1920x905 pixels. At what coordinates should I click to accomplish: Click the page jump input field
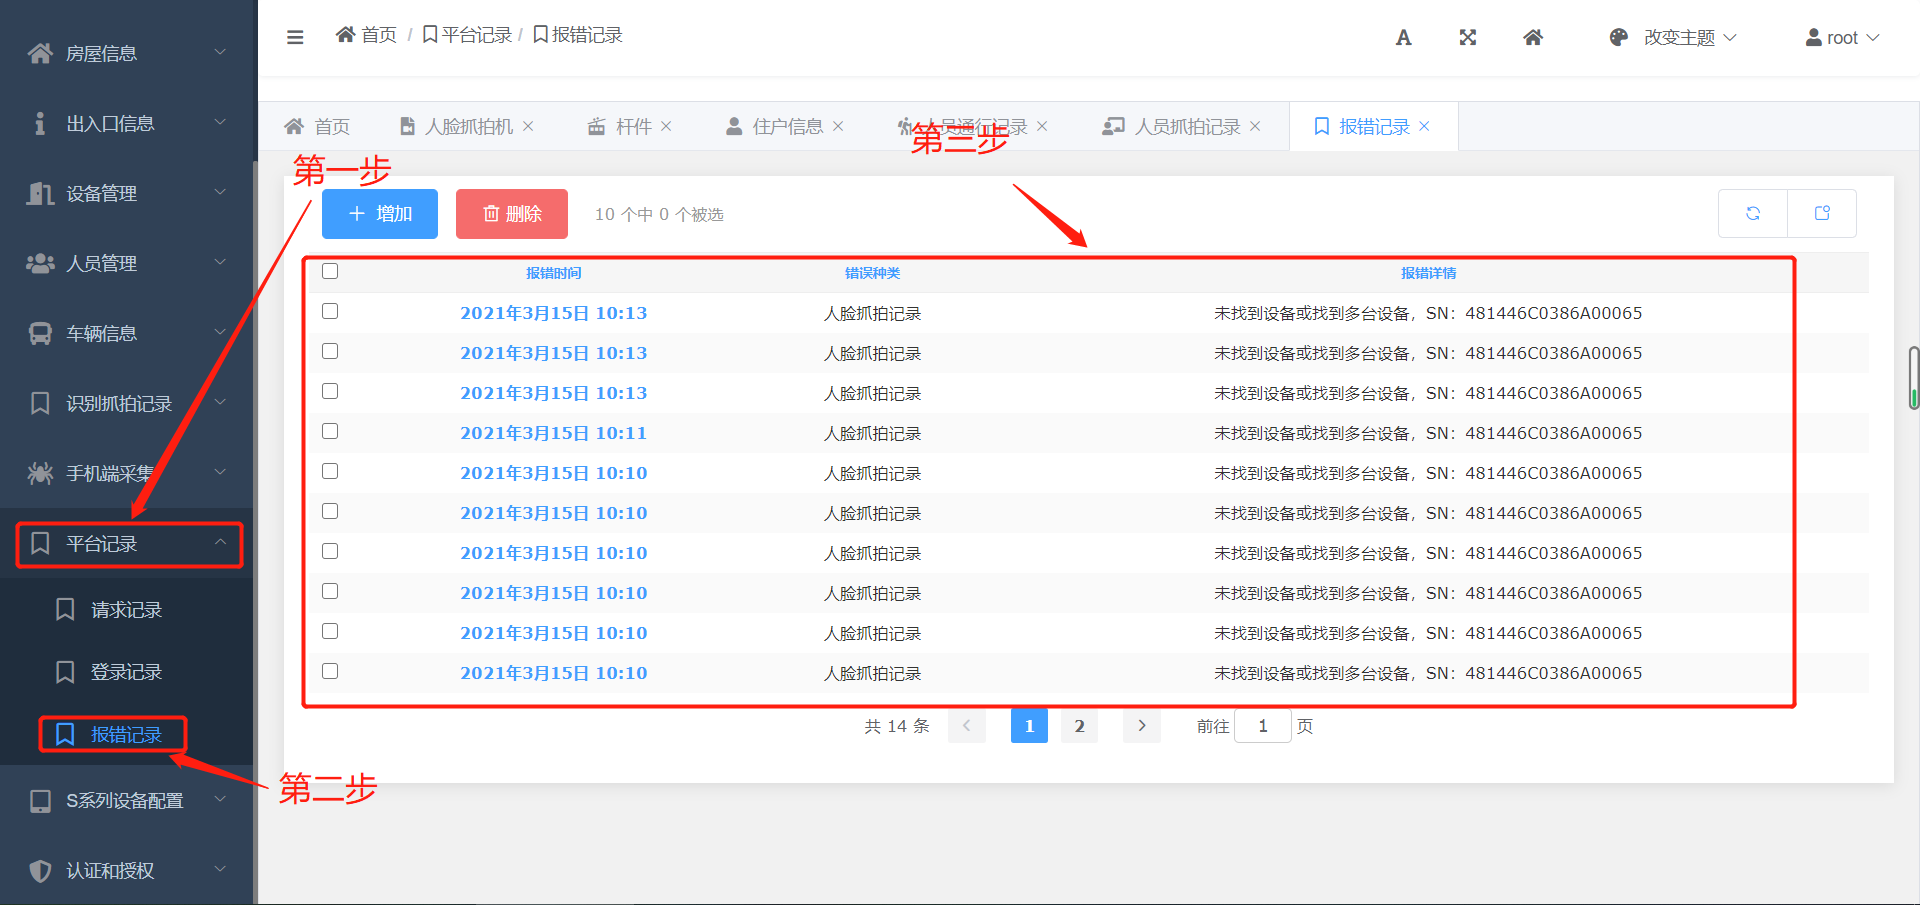[x=1262, y=726]
